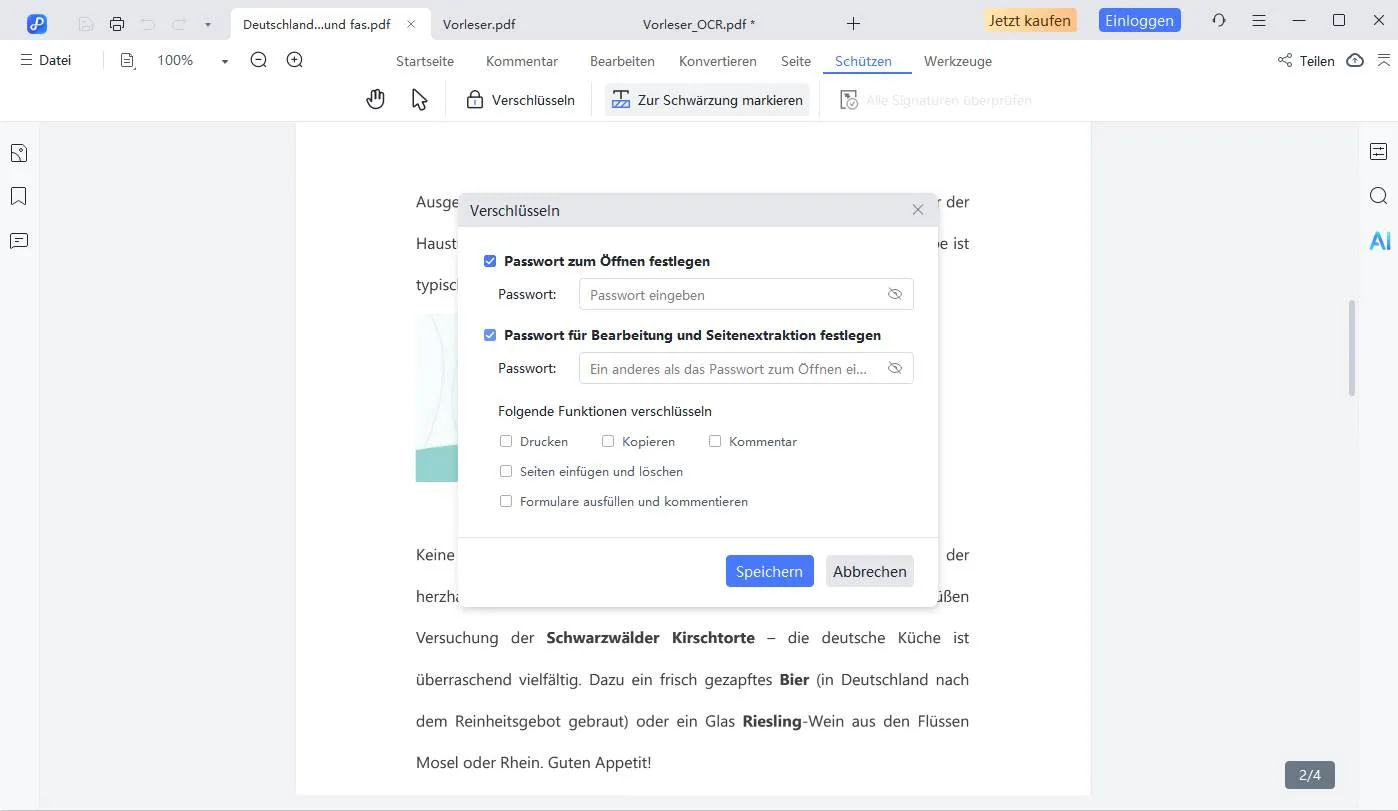Open the AI assistant in right sidebar
This screenshot has width=1398, height=811.
[1380, 241]
